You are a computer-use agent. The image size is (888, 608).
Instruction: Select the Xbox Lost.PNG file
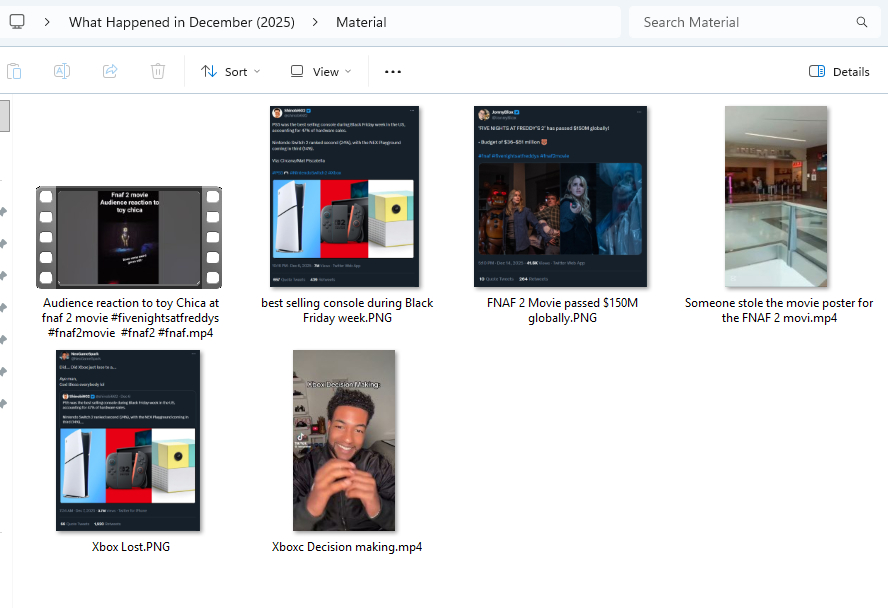129,440
